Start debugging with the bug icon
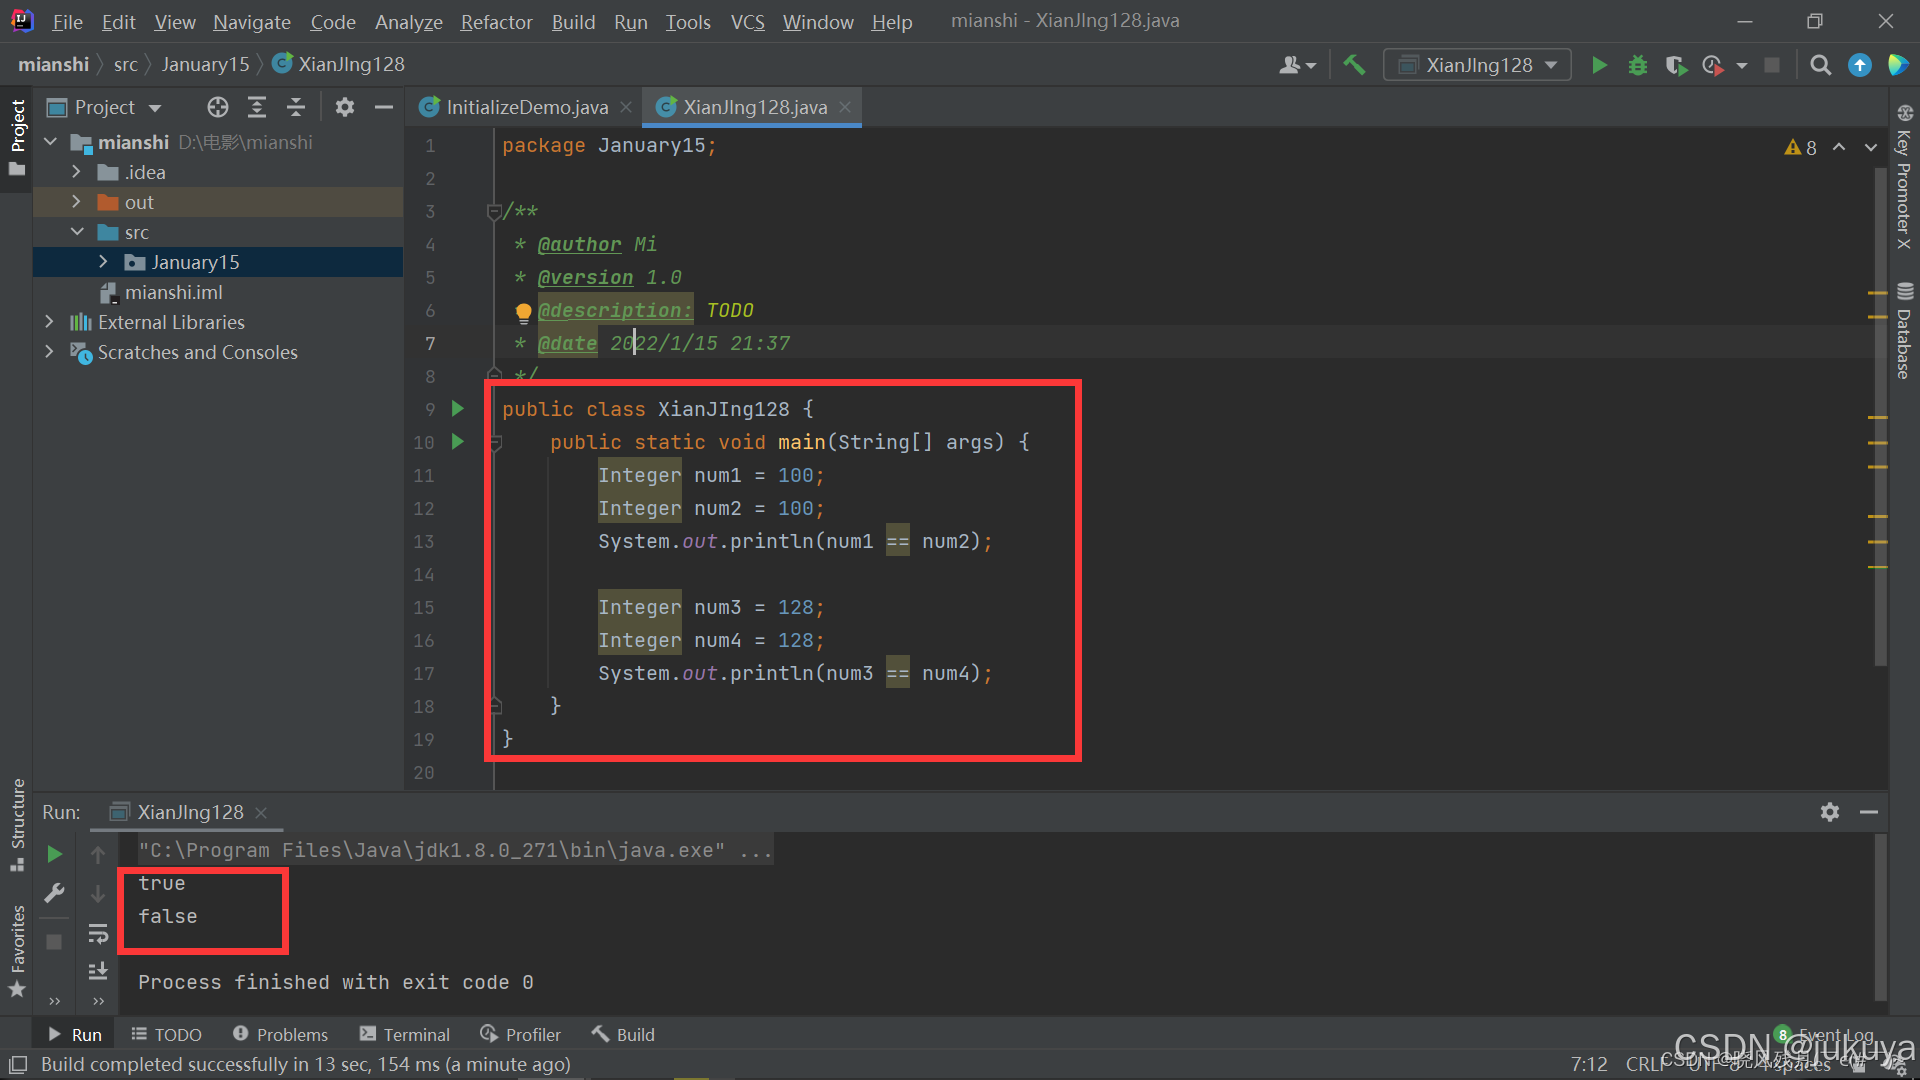This screenshot has width=1920, height=1080. pyautogui.click(x=1637, y=65)
